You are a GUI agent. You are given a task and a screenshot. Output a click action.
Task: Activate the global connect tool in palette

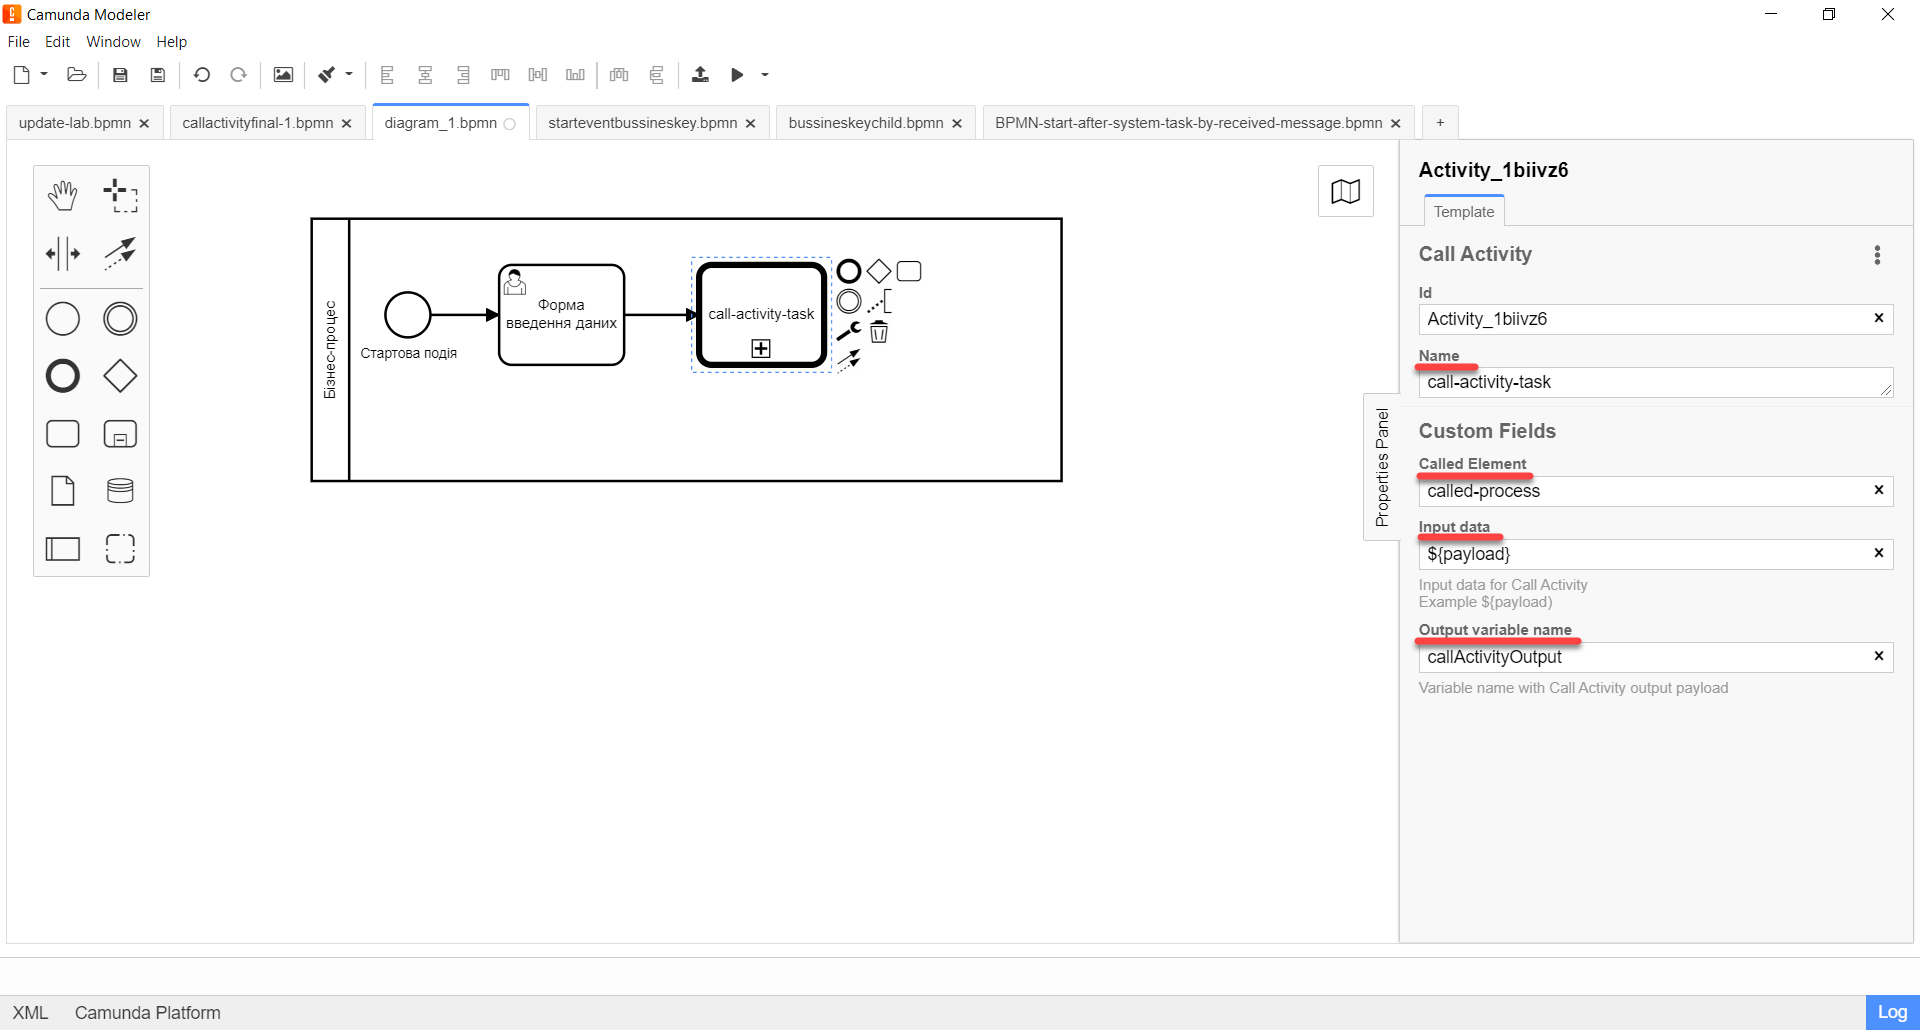click(120, 253)
